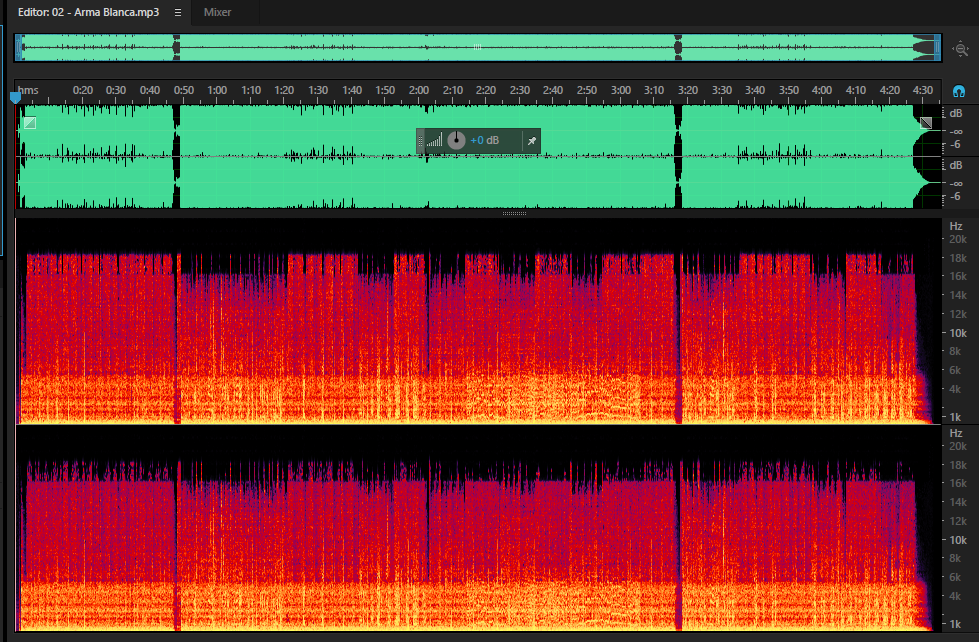Click the 4:00 mark on the time ruler
This screenshot has width=979, height=642.
click(822, 90)
